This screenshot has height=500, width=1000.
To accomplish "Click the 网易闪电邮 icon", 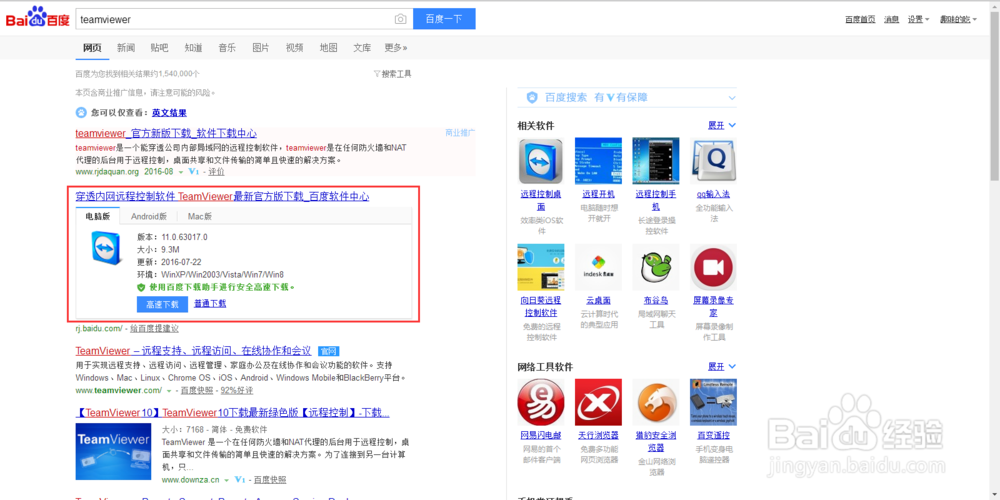I will click(541, 402).
